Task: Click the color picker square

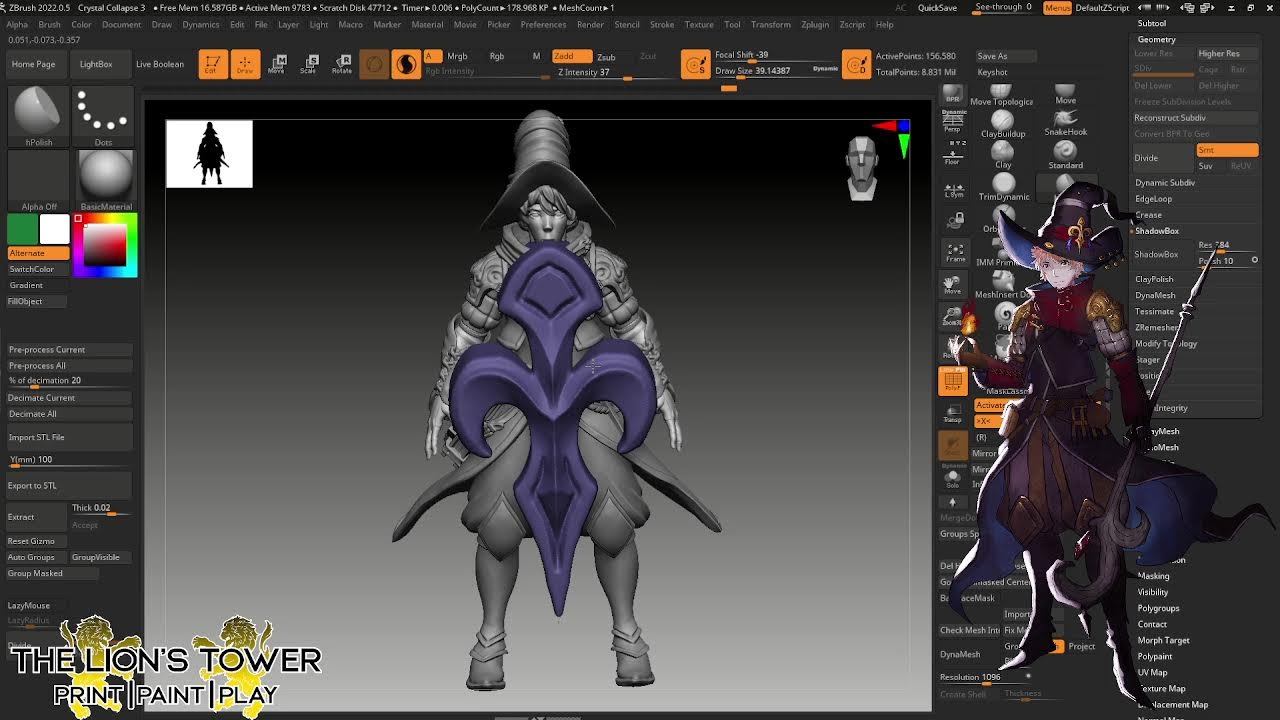Action: pyautogui.click(x=104, y=245)
